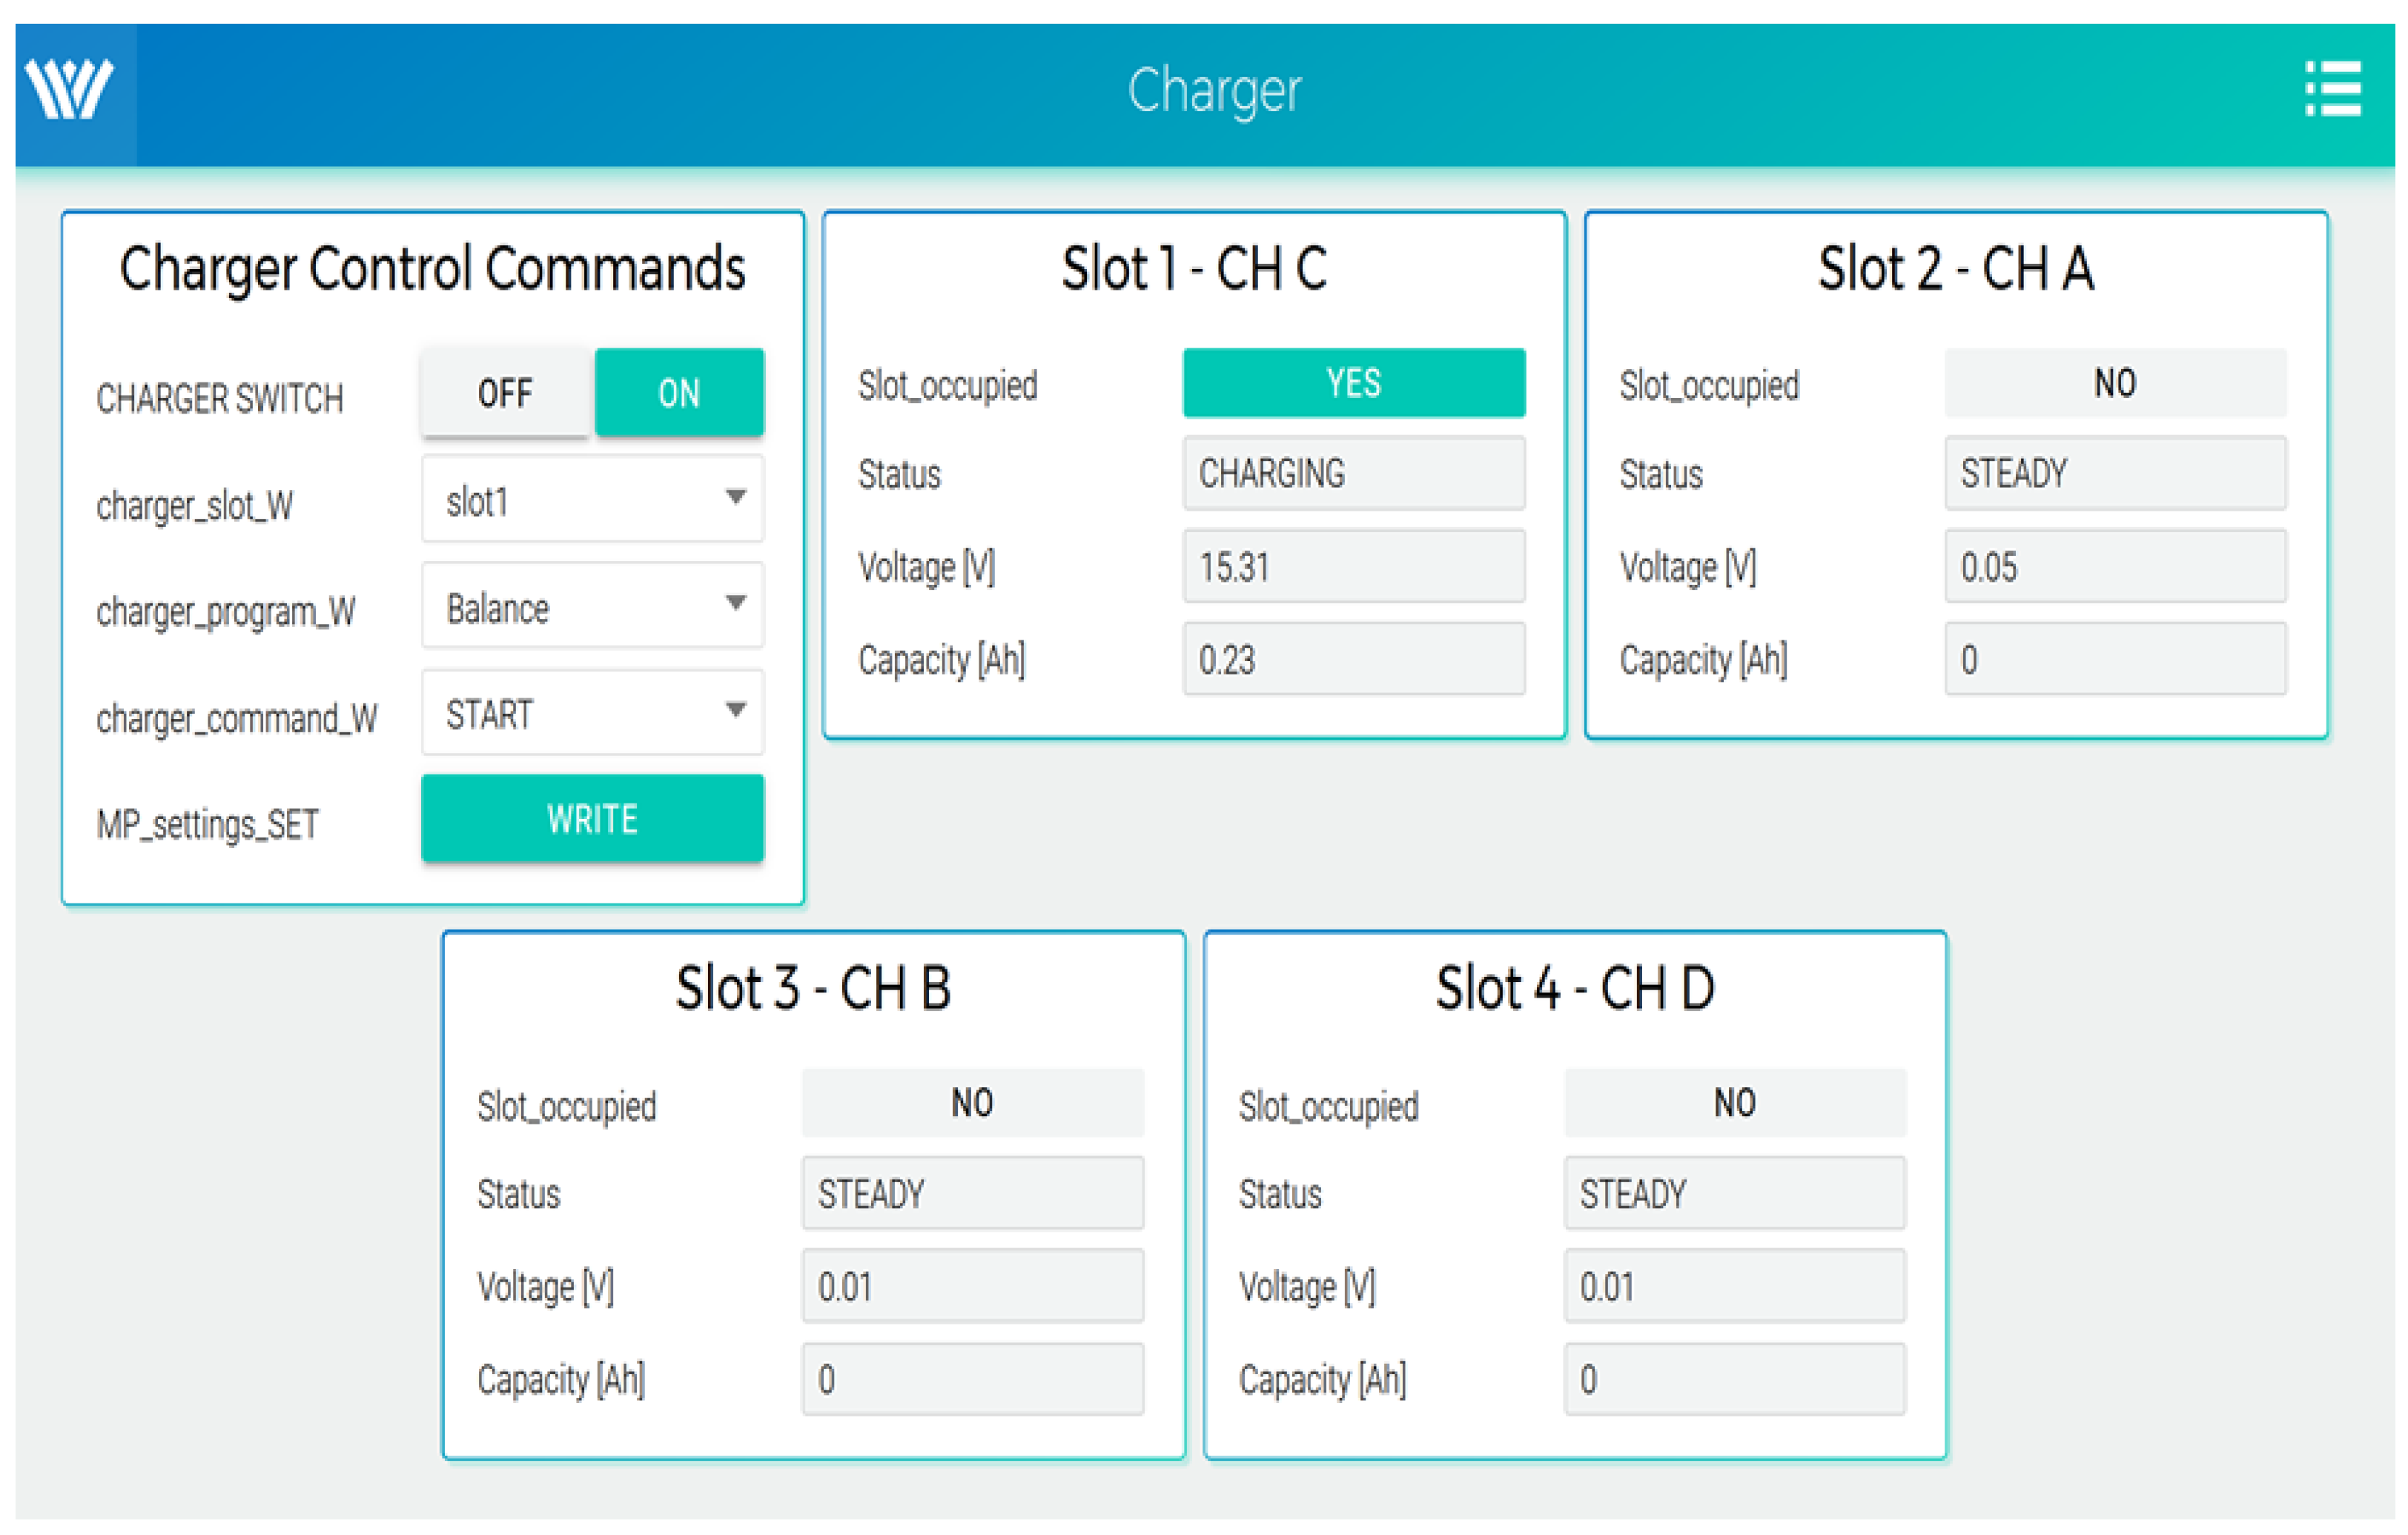Click Slot 3 Status STEADY field
The height and width of the screenshot is (1535, 2408).
(972, 1193)
